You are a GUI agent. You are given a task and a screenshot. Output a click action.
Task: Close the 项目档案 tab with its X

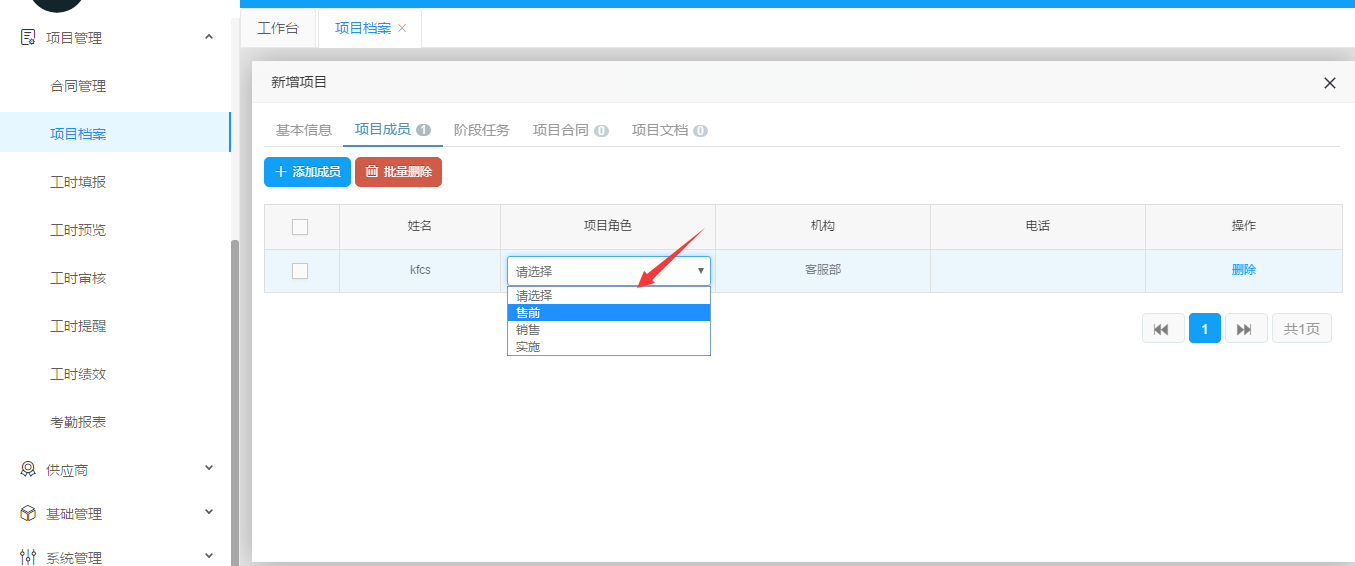(x=402, y=28)
